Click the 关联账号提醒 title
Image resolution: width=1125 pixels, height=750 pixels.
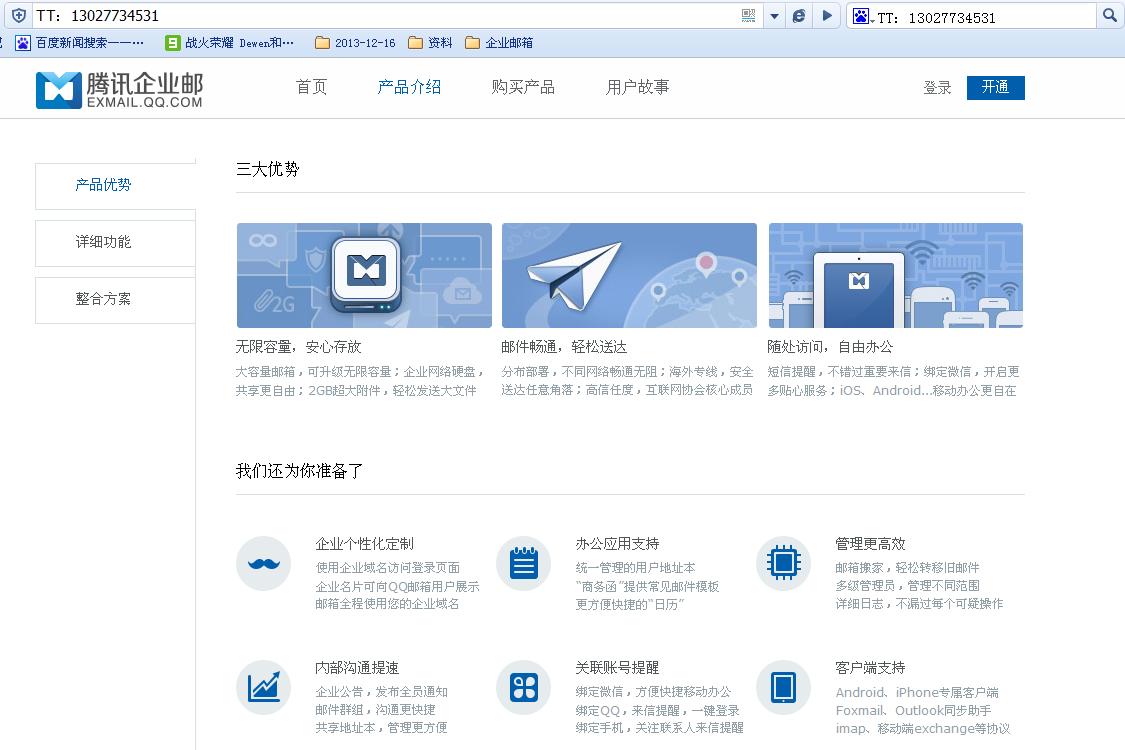[617, 668]
